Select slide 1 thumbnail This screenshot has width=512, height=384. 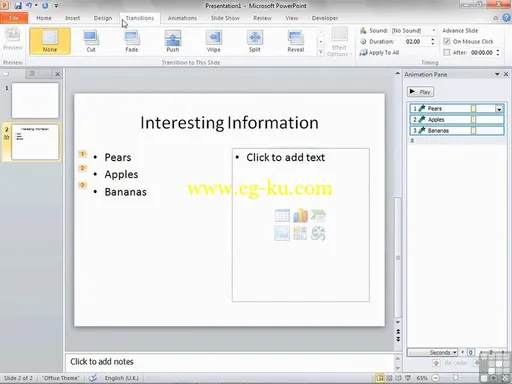(35, 100)
